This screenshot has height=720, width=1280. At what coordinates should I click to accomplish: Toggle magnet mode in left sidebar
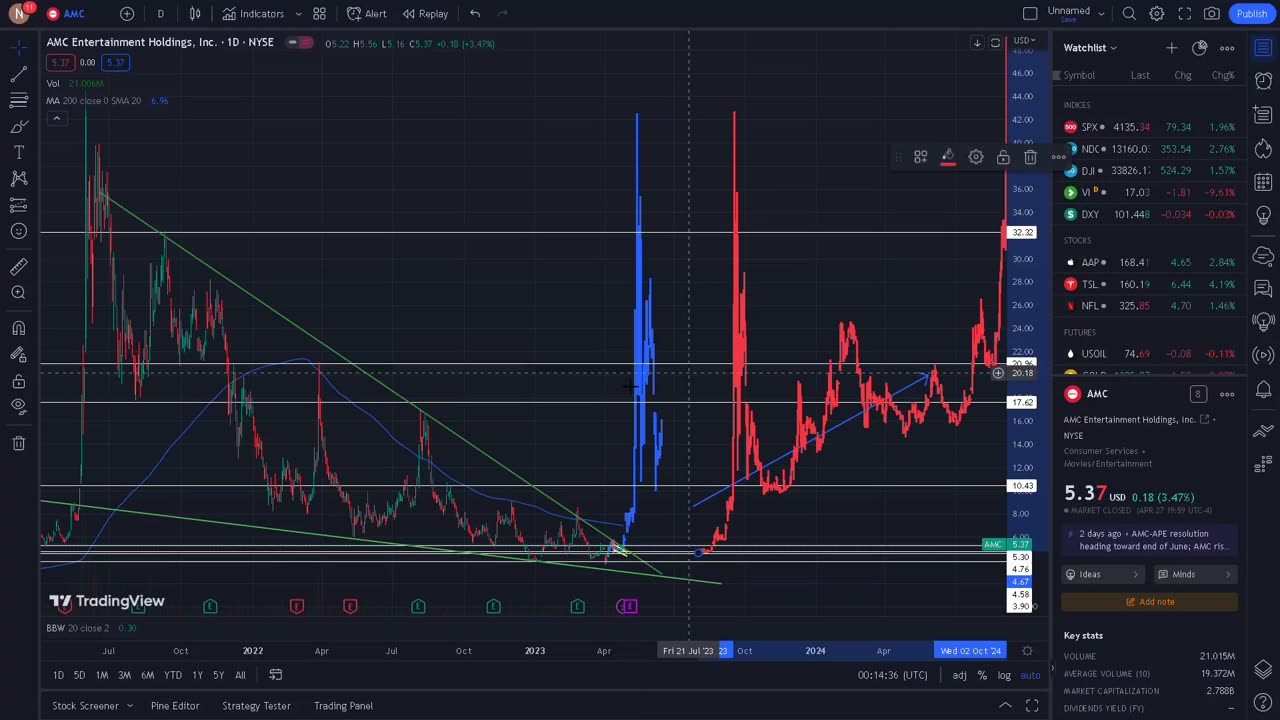coord(18,328)
